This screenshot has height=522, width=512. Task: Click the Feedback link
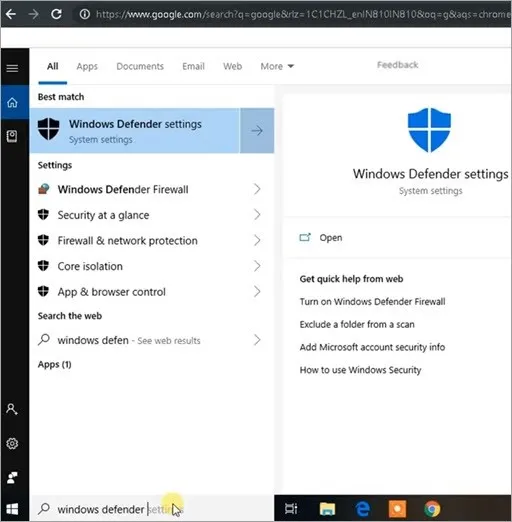click(397, 65)
